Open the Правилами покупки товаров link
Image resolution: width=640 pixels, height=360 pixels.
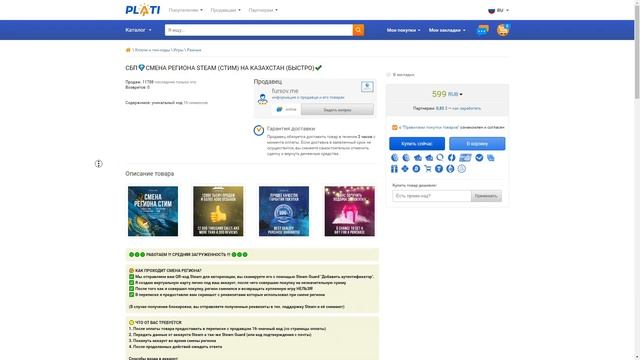point(430,127)
